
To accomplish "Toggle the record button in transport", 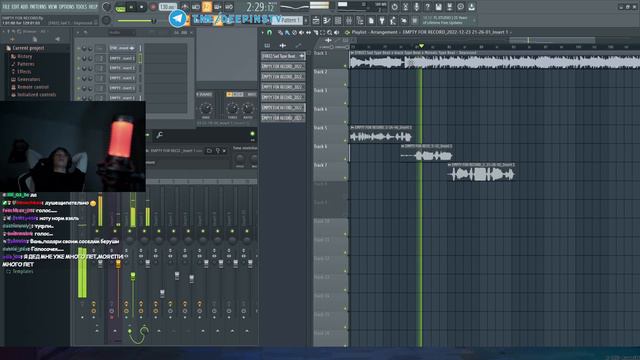I will coord(153,7).
